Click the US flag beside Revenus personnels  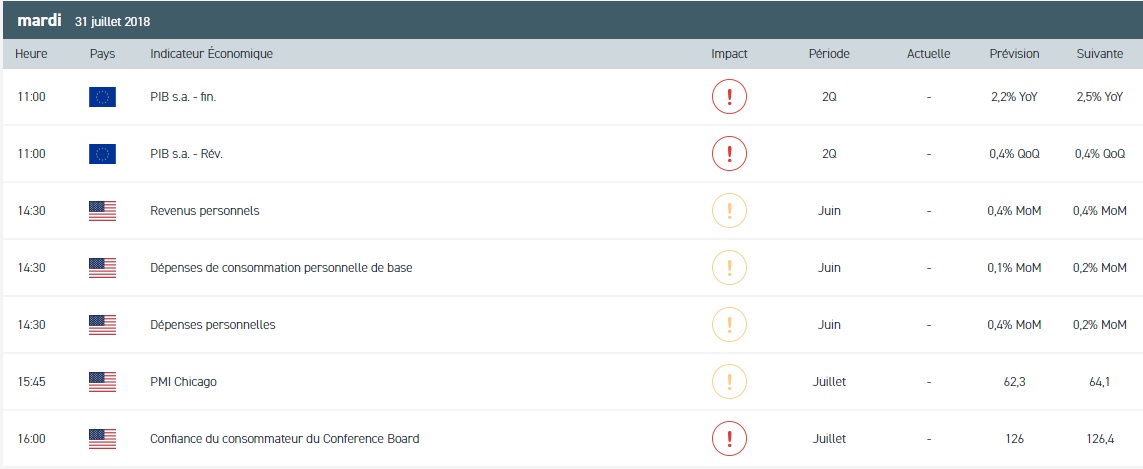(x=102, y=211)
